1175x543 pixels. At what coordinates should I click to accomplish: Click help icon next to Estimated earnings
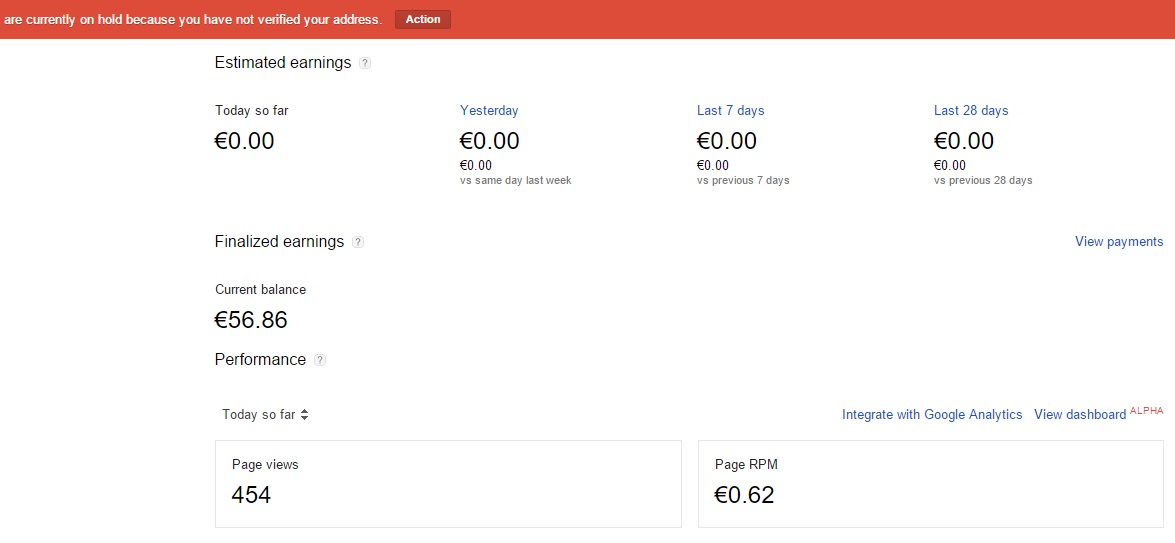tap(365, 64)
